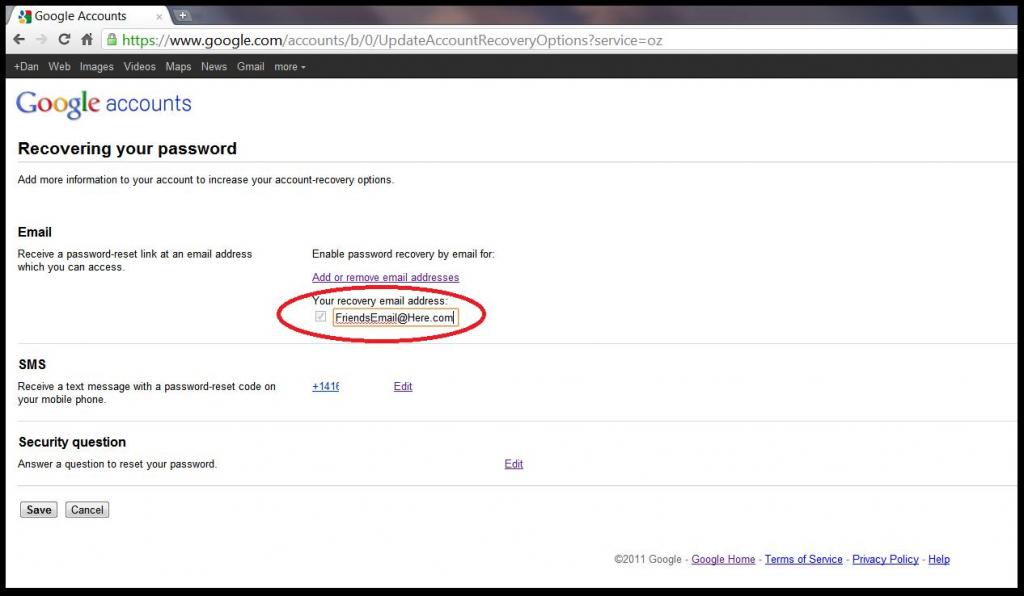Open Privacy Policy footer link
This screenshot has height=596, width=1024.
coord(885,559)
